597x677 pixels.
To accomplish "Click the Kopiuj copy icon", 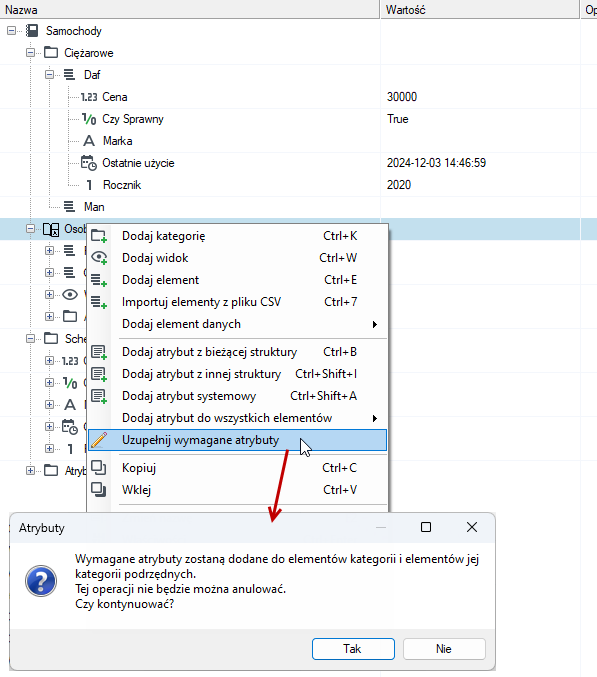I will [99, 468].
